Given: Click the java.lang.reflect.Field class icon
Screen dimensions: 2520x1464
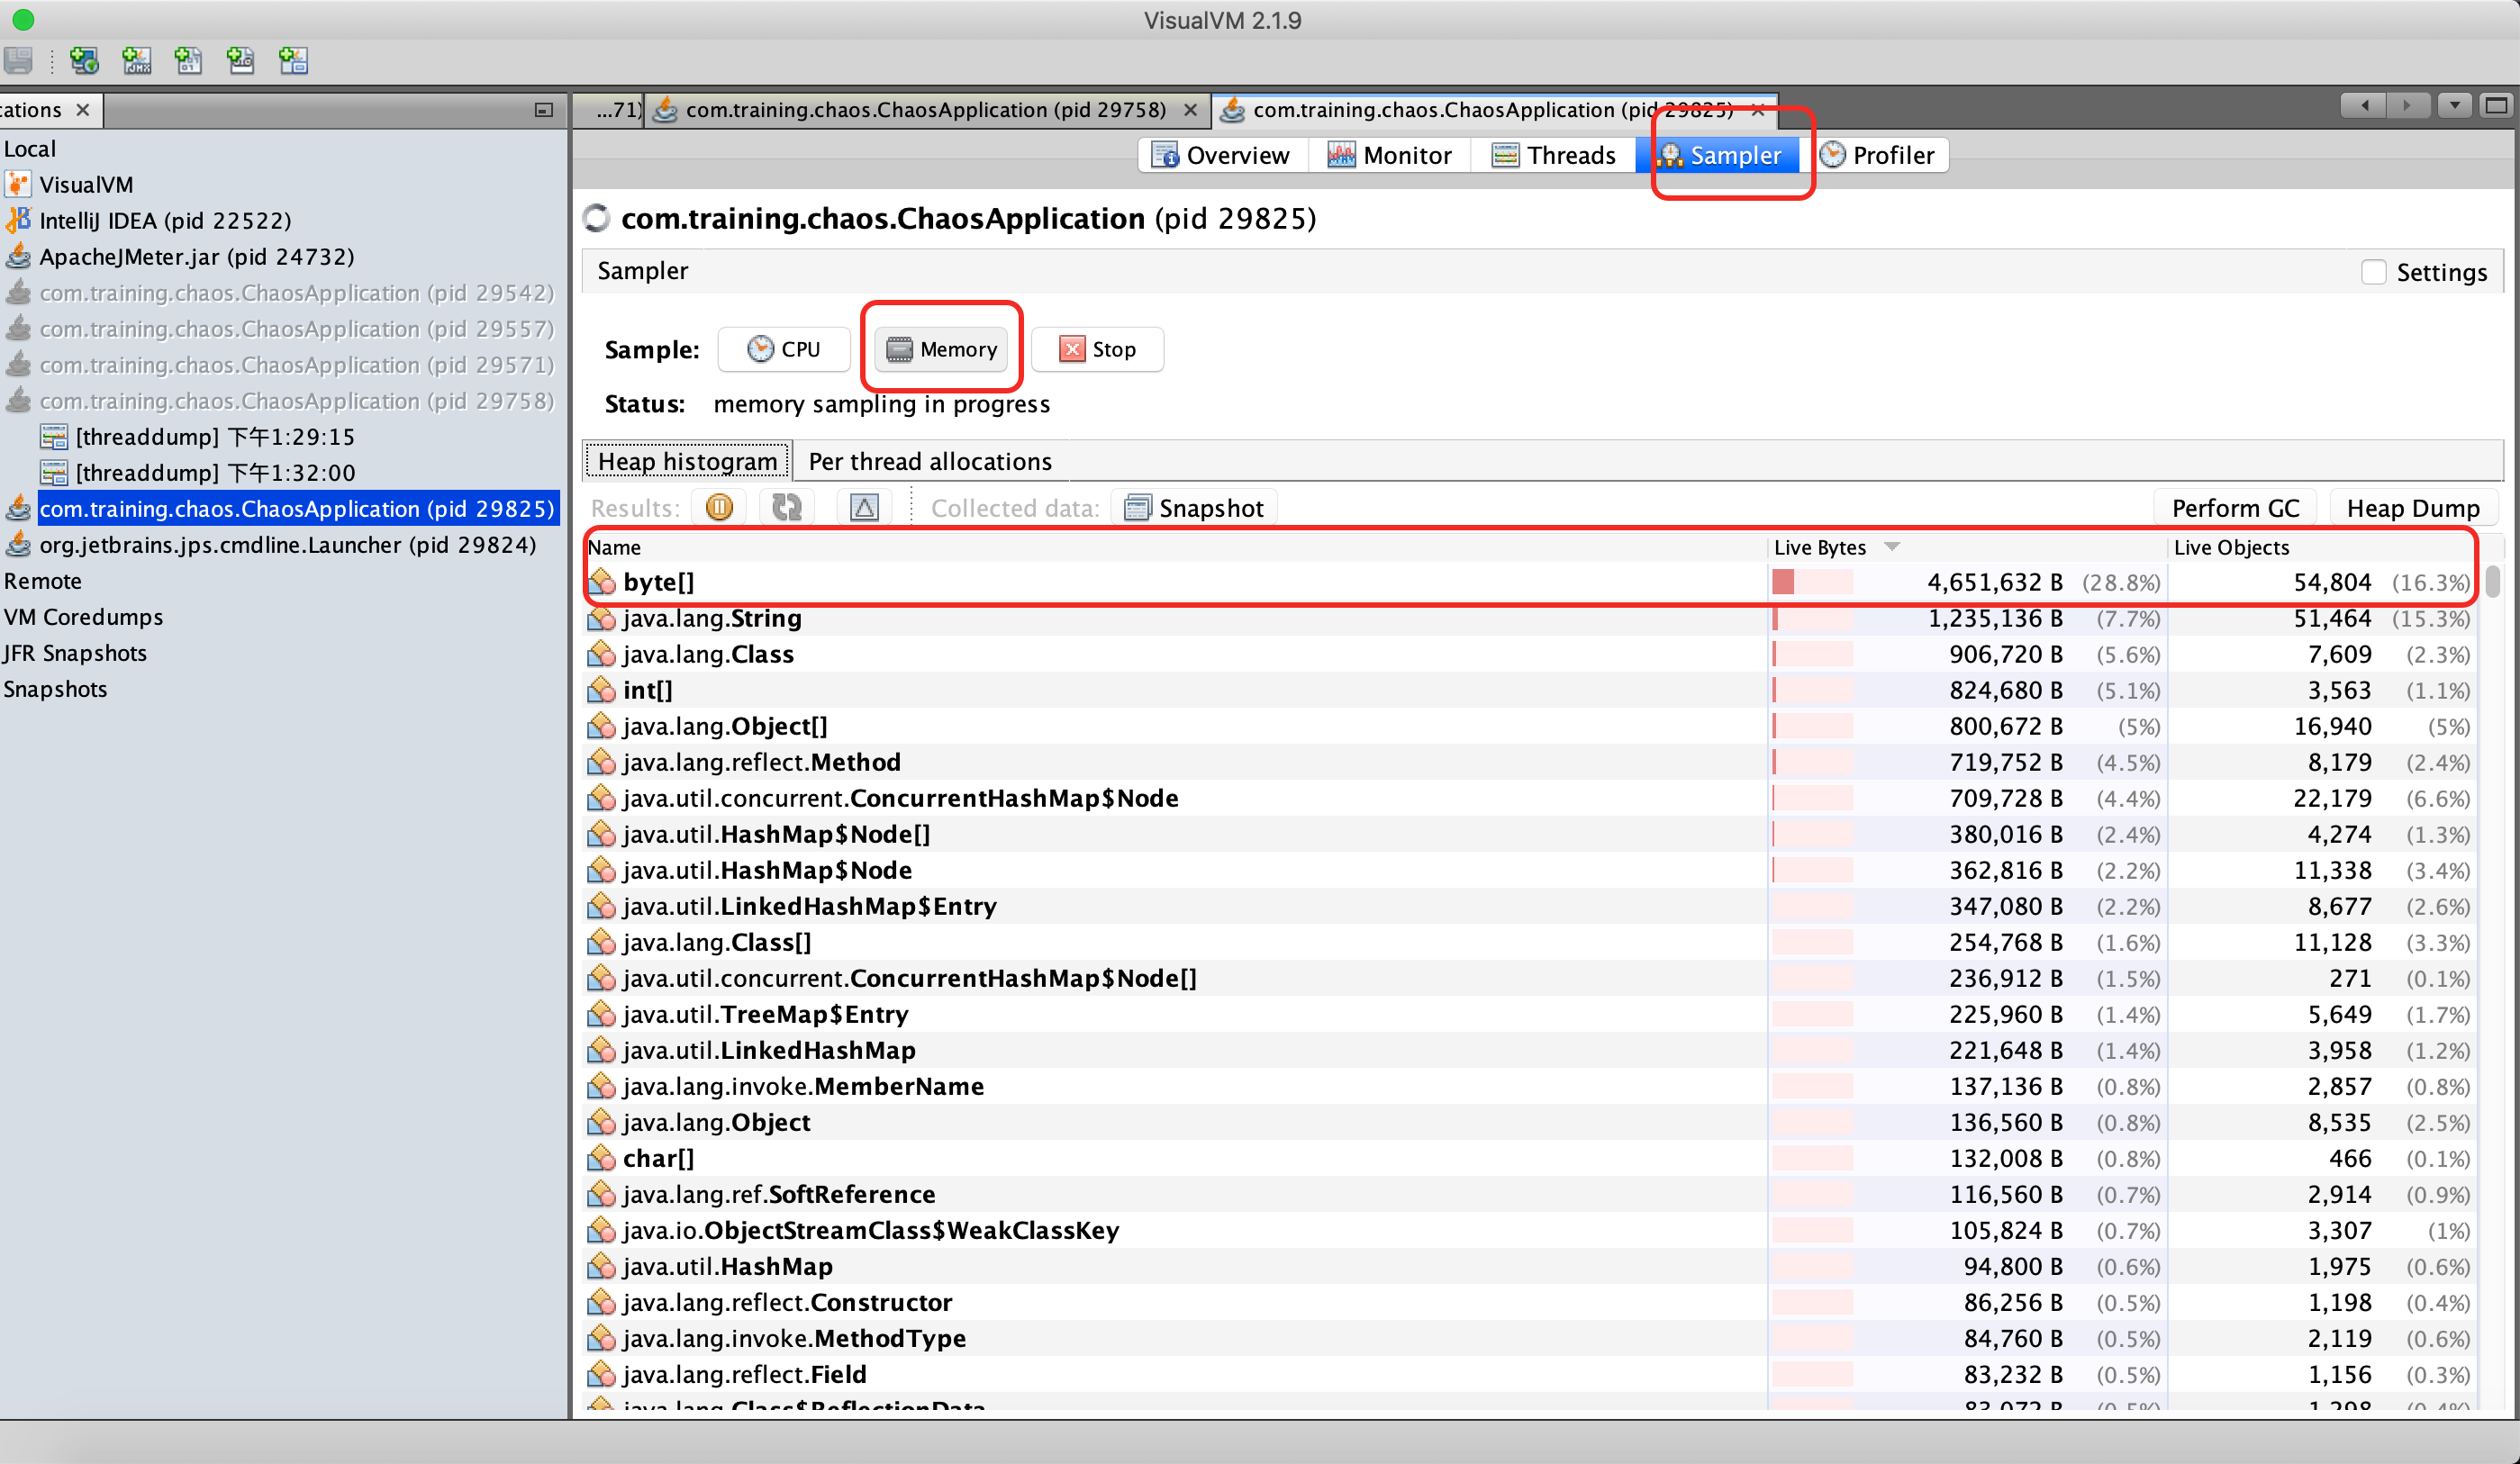Looking at the screenshot, I should 601,1374.
